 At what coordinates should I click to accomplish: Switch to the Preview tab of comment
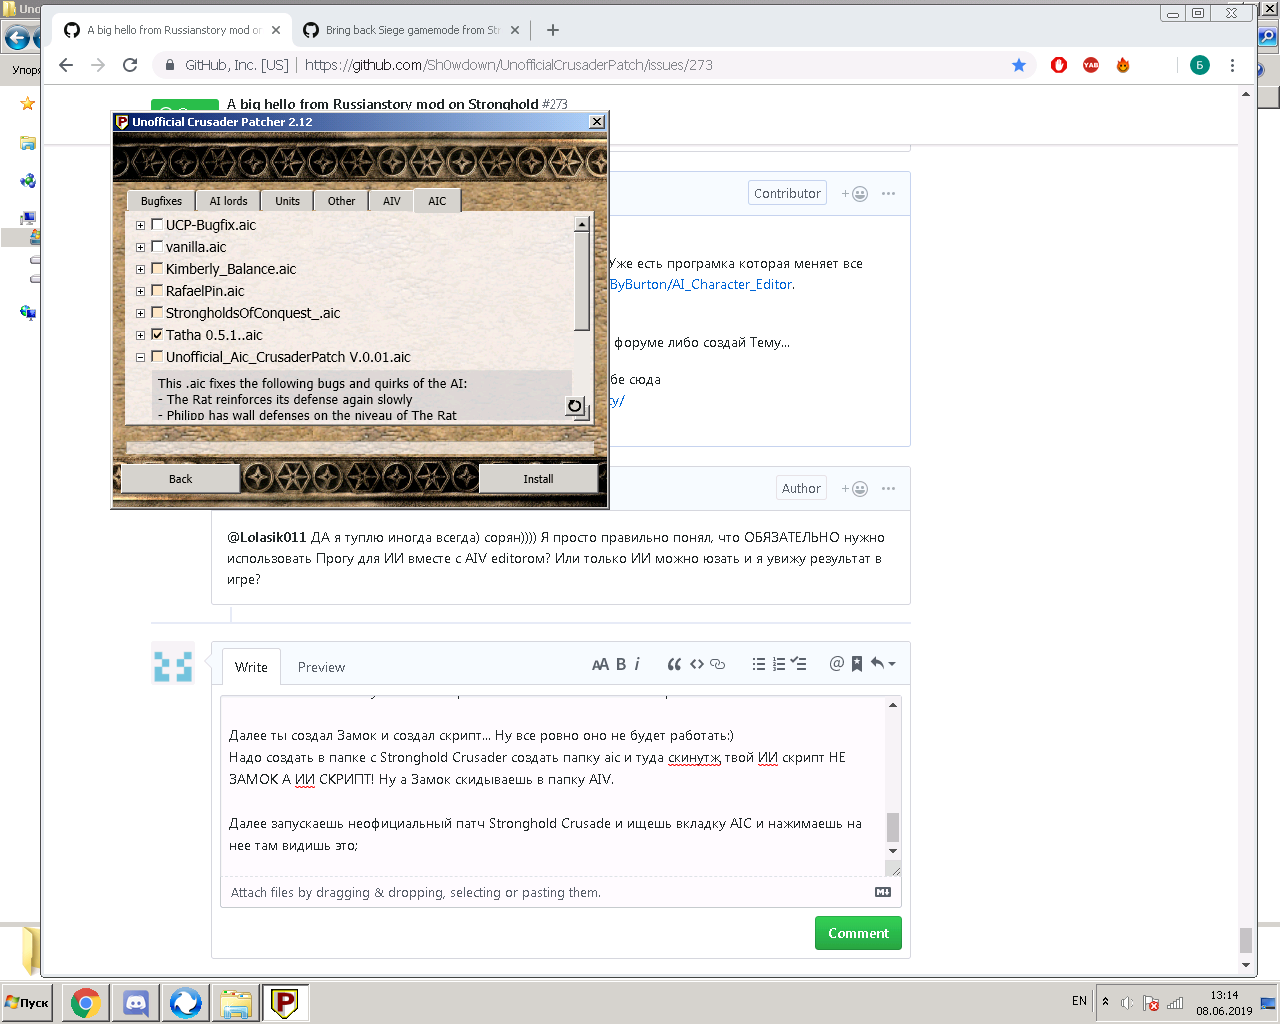point(321,667)
